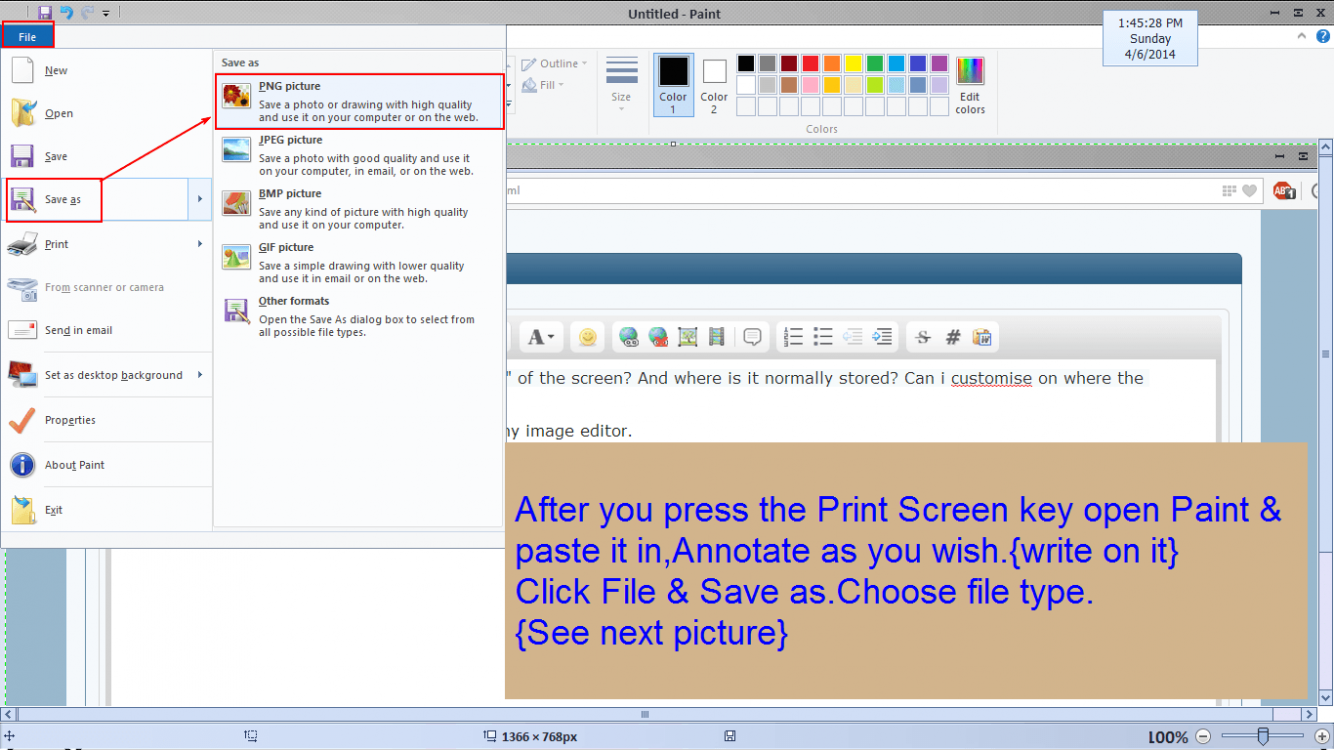Viewport: 1334px width, 750px height.
Task: Expand Set as desktop background submenu arrow
Action: [200, 375]
